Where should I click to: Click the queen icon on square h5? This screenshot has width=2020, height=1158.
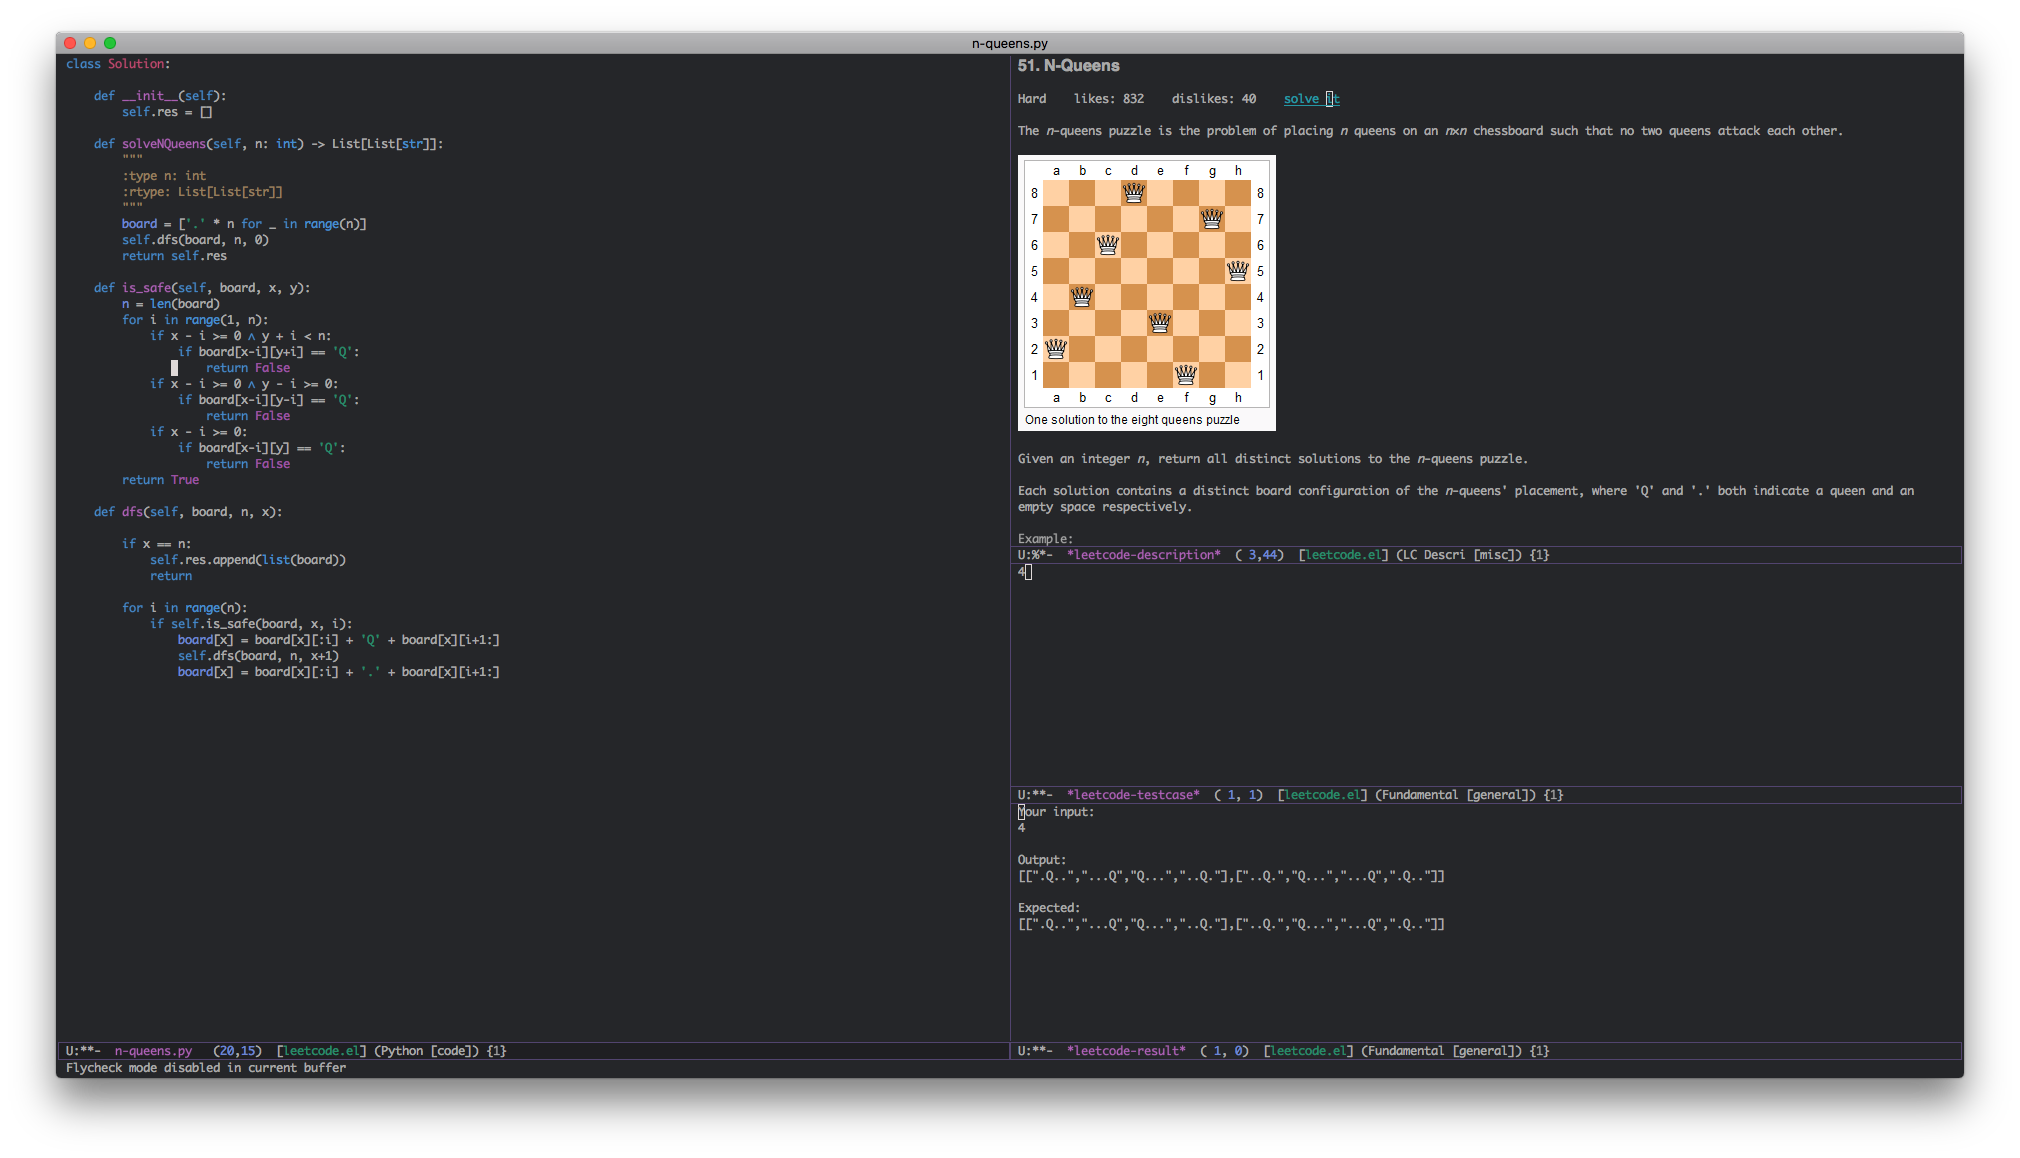(x=1238, y=270)
